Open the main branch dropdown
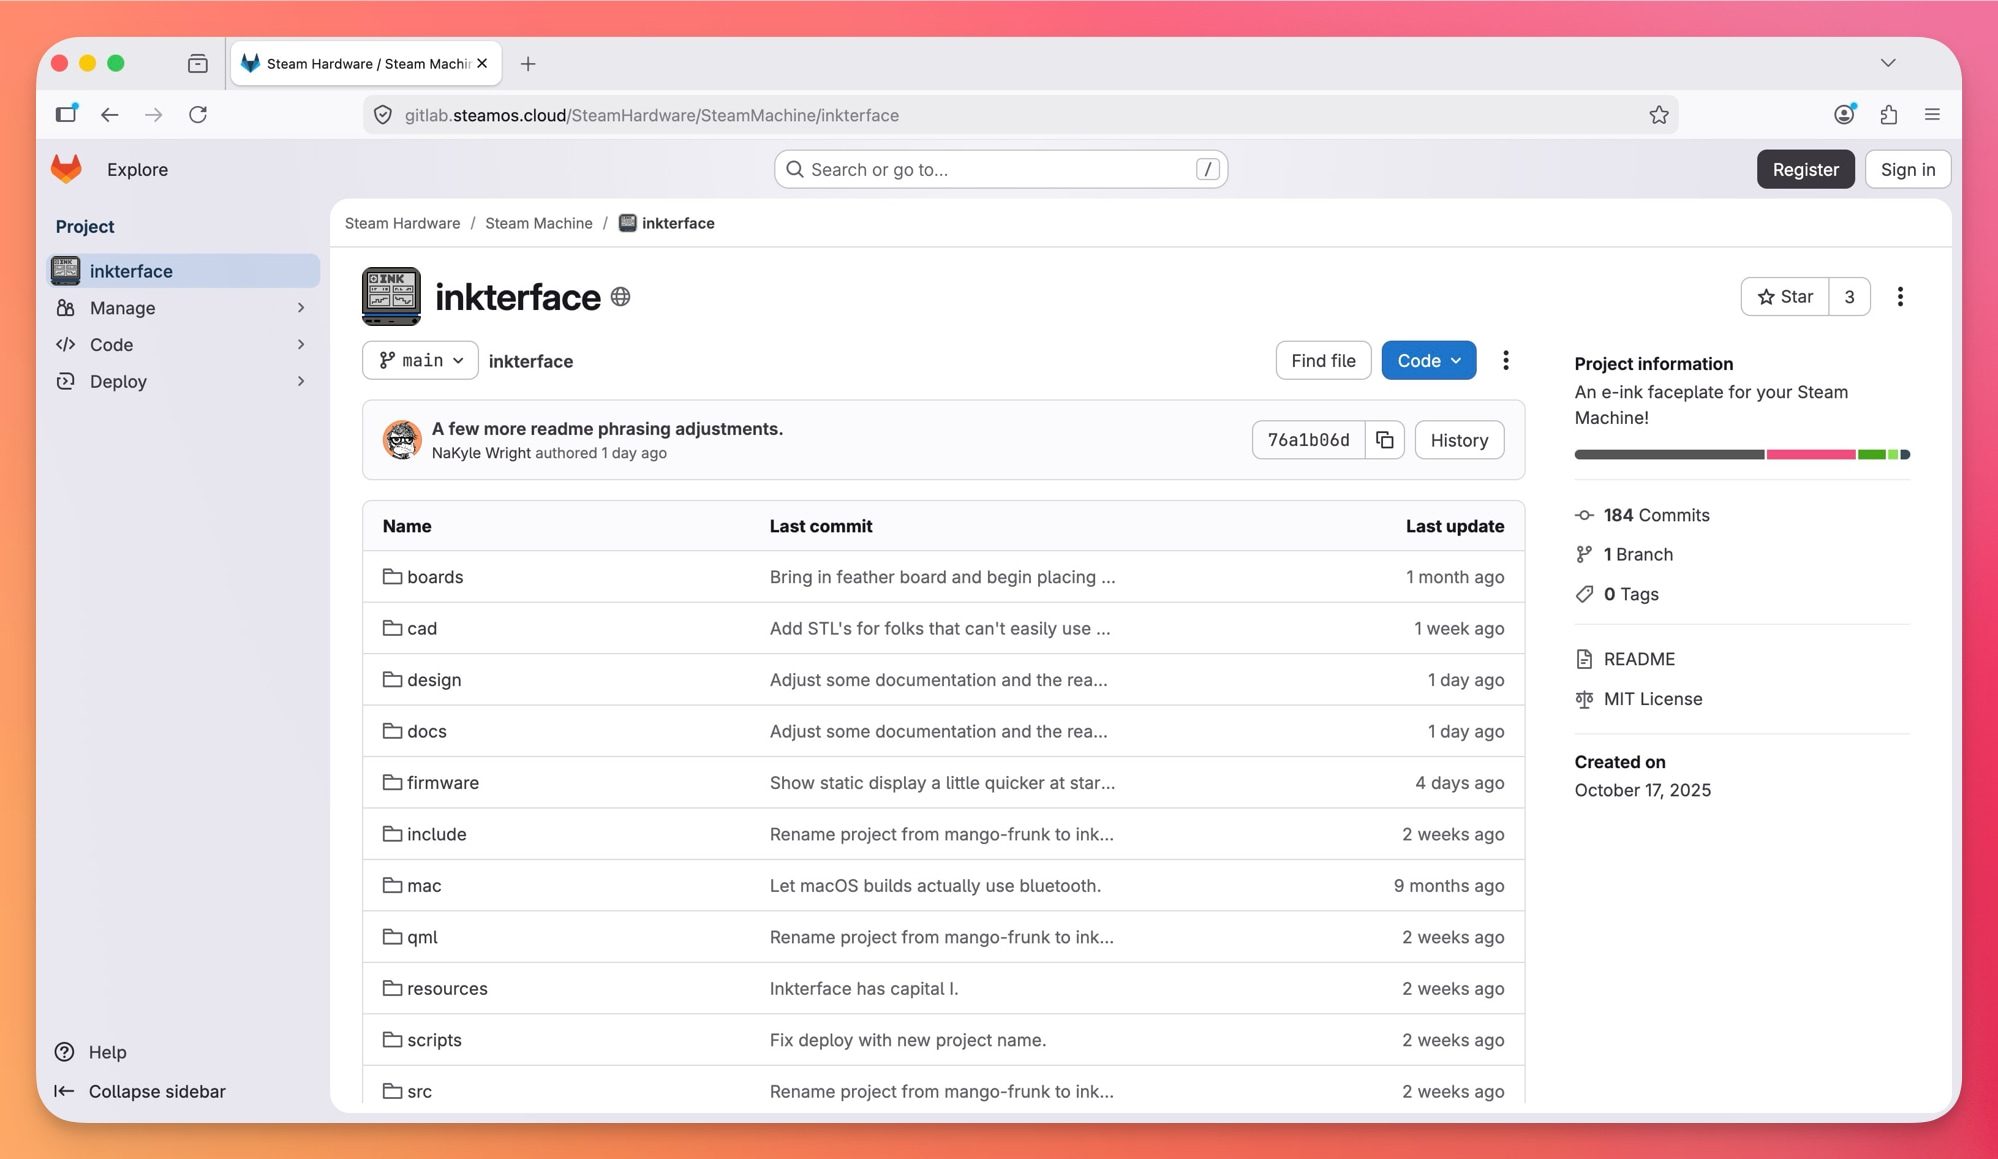Viewport: 1998px width, 1159px height. [x=420, y=360]
